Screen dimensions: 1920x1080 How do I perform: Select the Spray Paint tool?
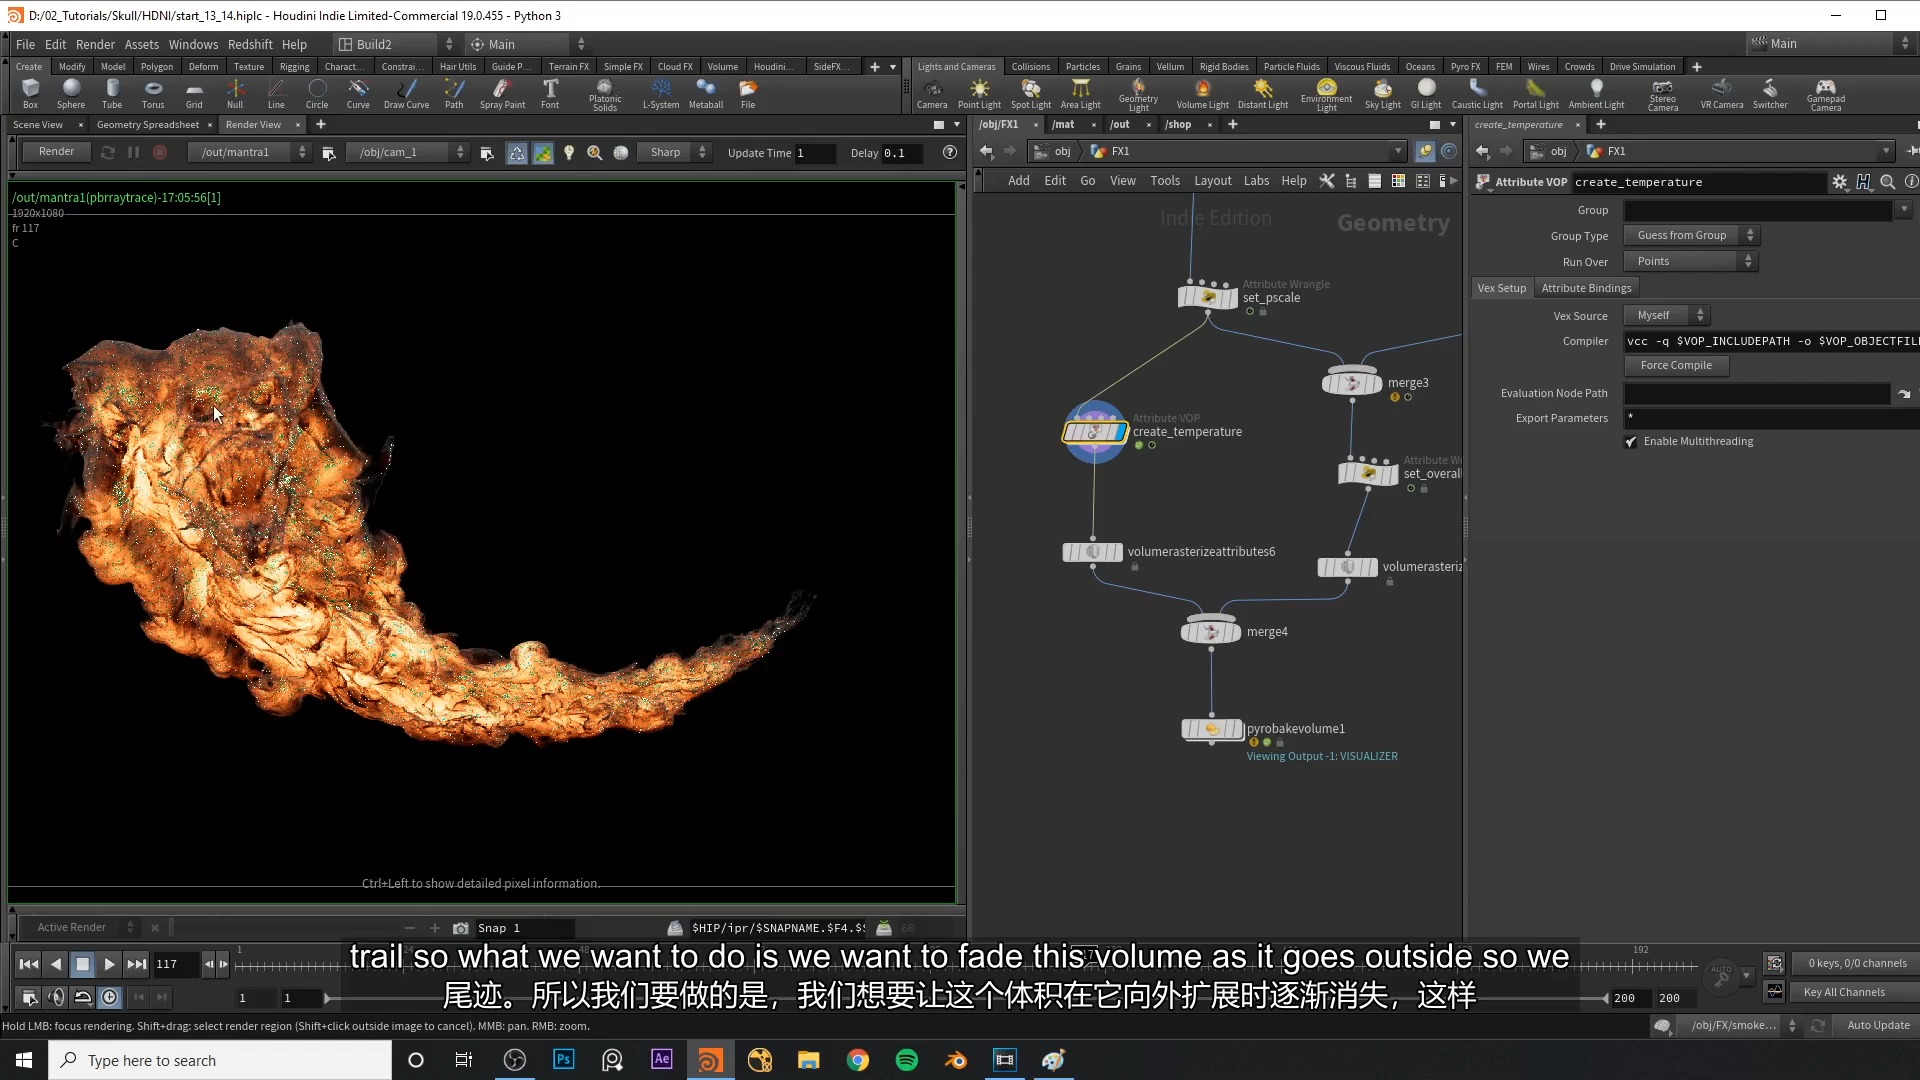point(502,94)
